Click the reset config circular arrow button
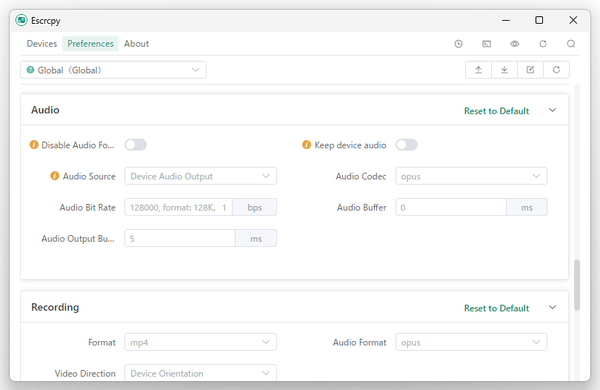This screenshot has width=600, height=390. pyautogui.click(x=556, y=70)
